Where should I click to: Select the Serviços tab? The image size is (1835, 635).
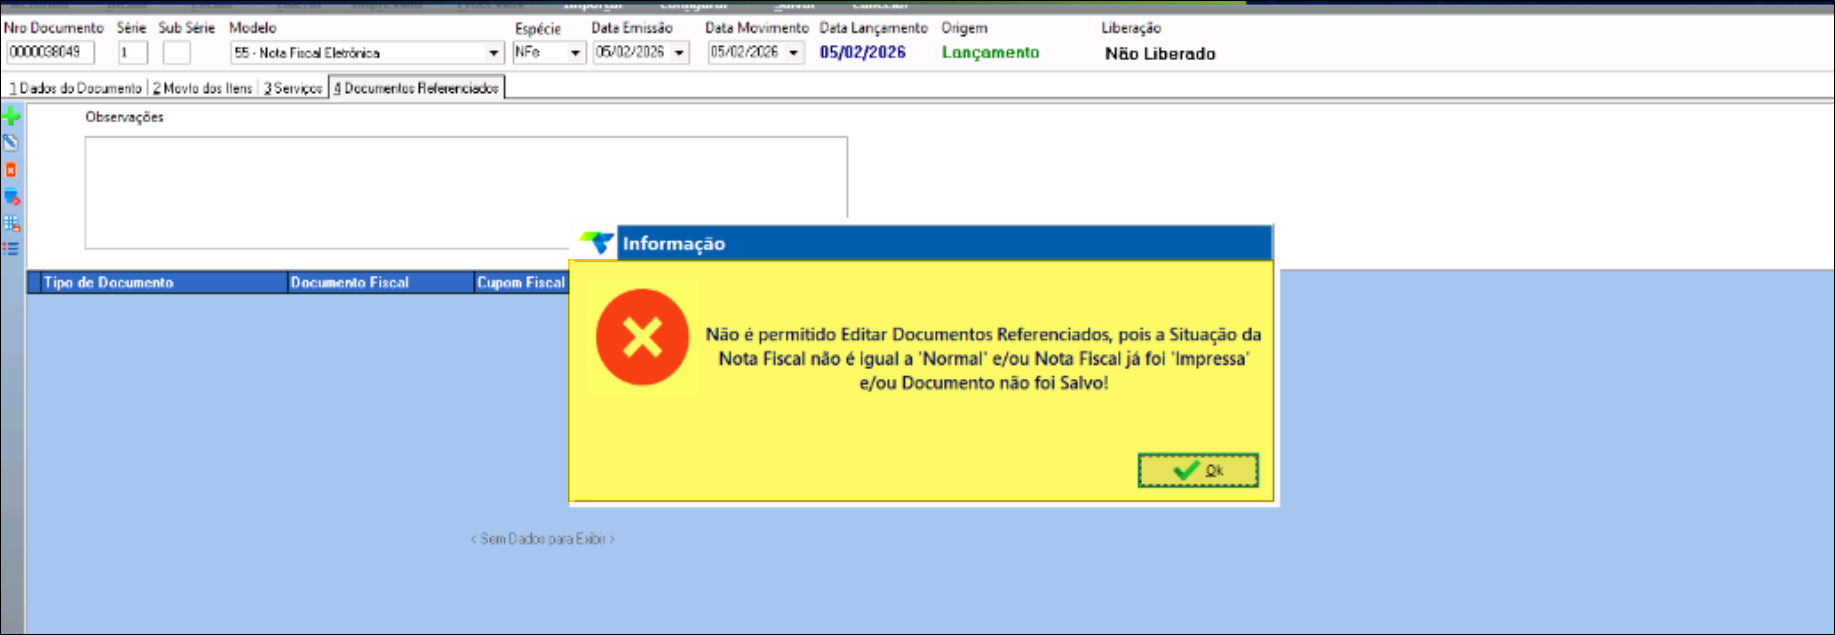pyautogui.click(x=293, y=88)
